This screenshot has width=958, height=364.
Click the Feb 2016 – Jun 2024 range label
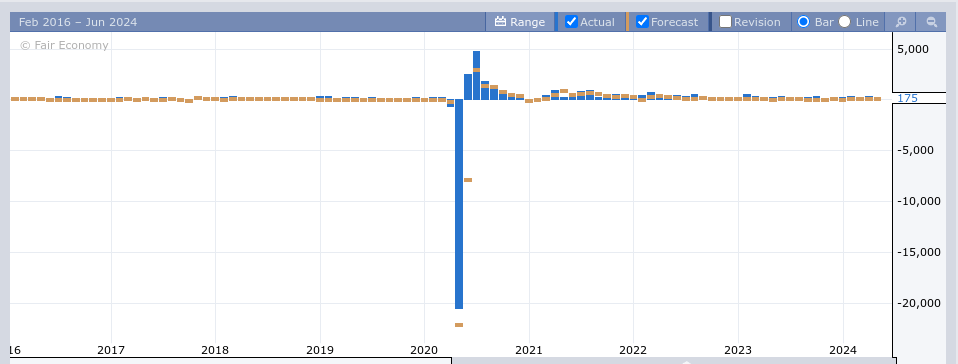pos(78,22)
